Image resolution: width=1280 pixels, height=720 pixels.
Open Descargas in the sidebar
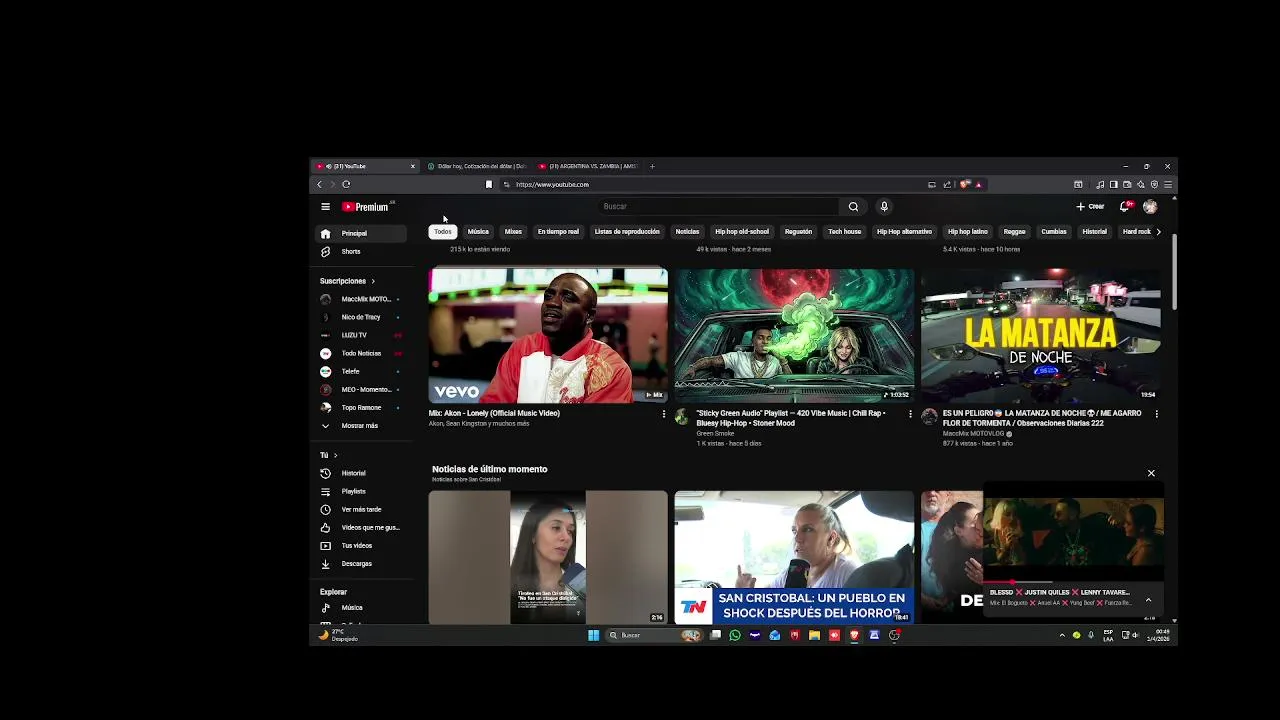click(x=360, y=563)
